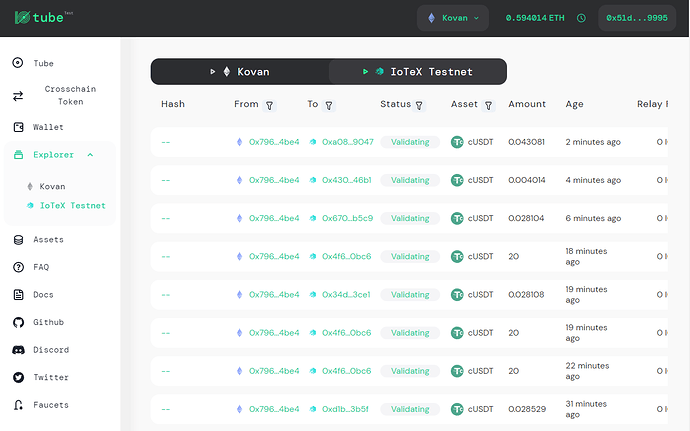Click the Faucets tap icon

point(18,405)
